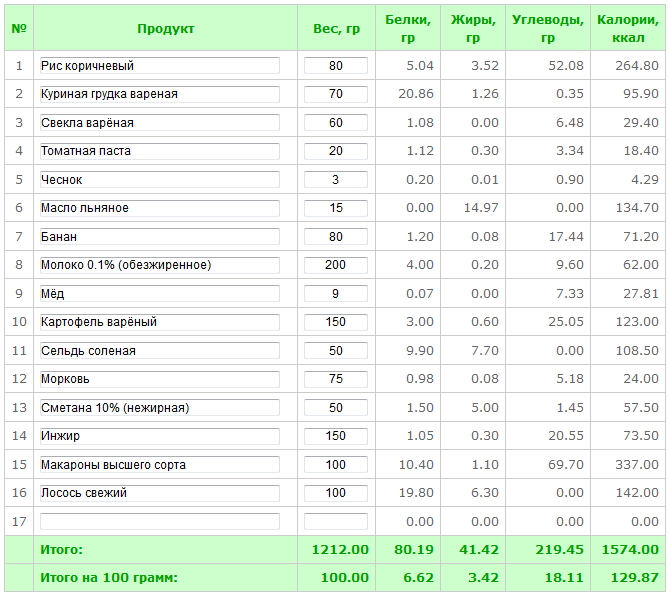This screenshot has width=670, height=597.
Task: Click the weight field for 'Морковь'
Action: coord(335,379)
